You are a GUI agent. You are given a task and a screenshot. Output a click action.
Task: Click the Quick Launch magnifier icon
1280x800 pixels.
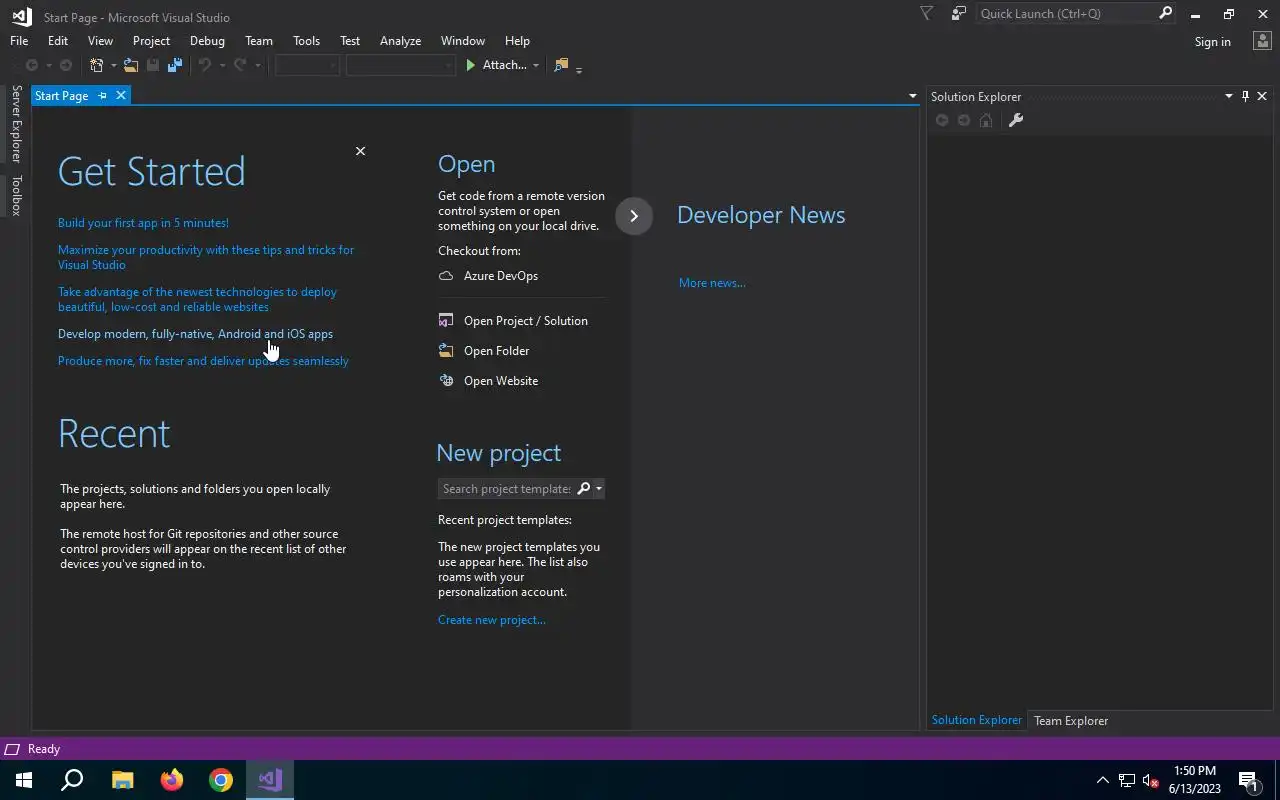(x=1165, y=13)
